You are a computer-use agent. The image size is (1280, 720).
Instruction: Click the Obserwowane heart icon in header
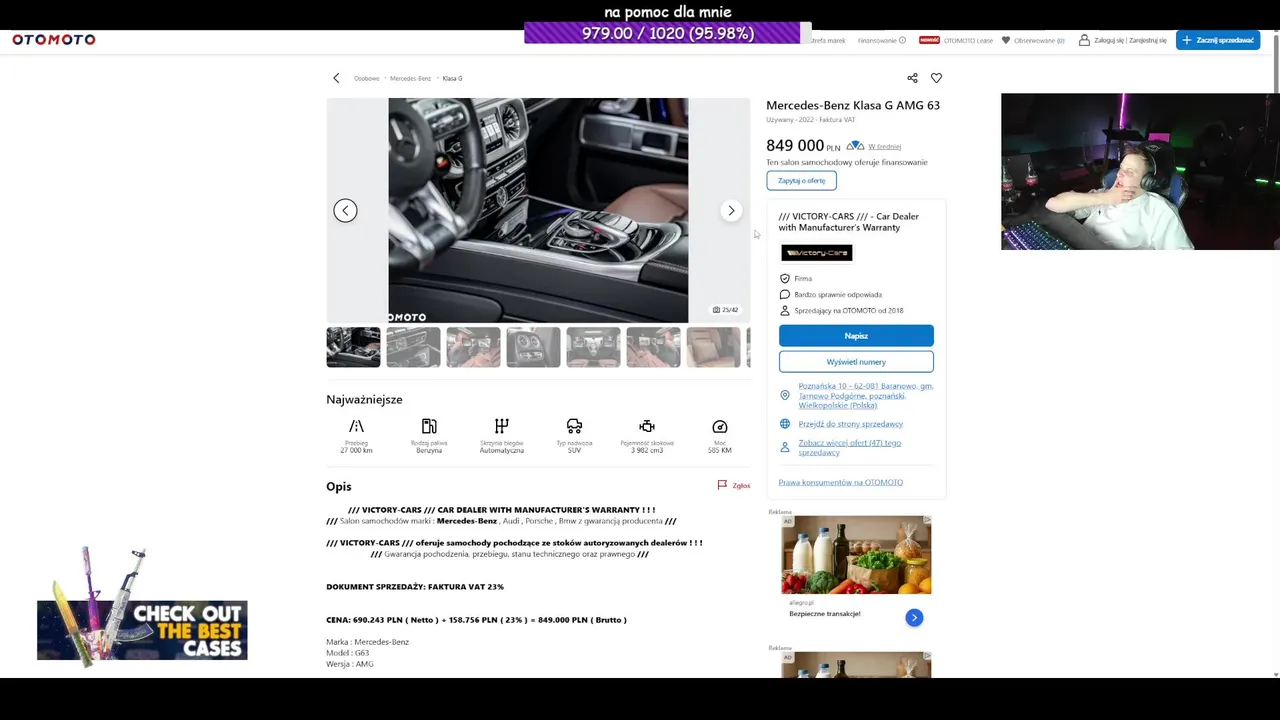[1006, 40]
